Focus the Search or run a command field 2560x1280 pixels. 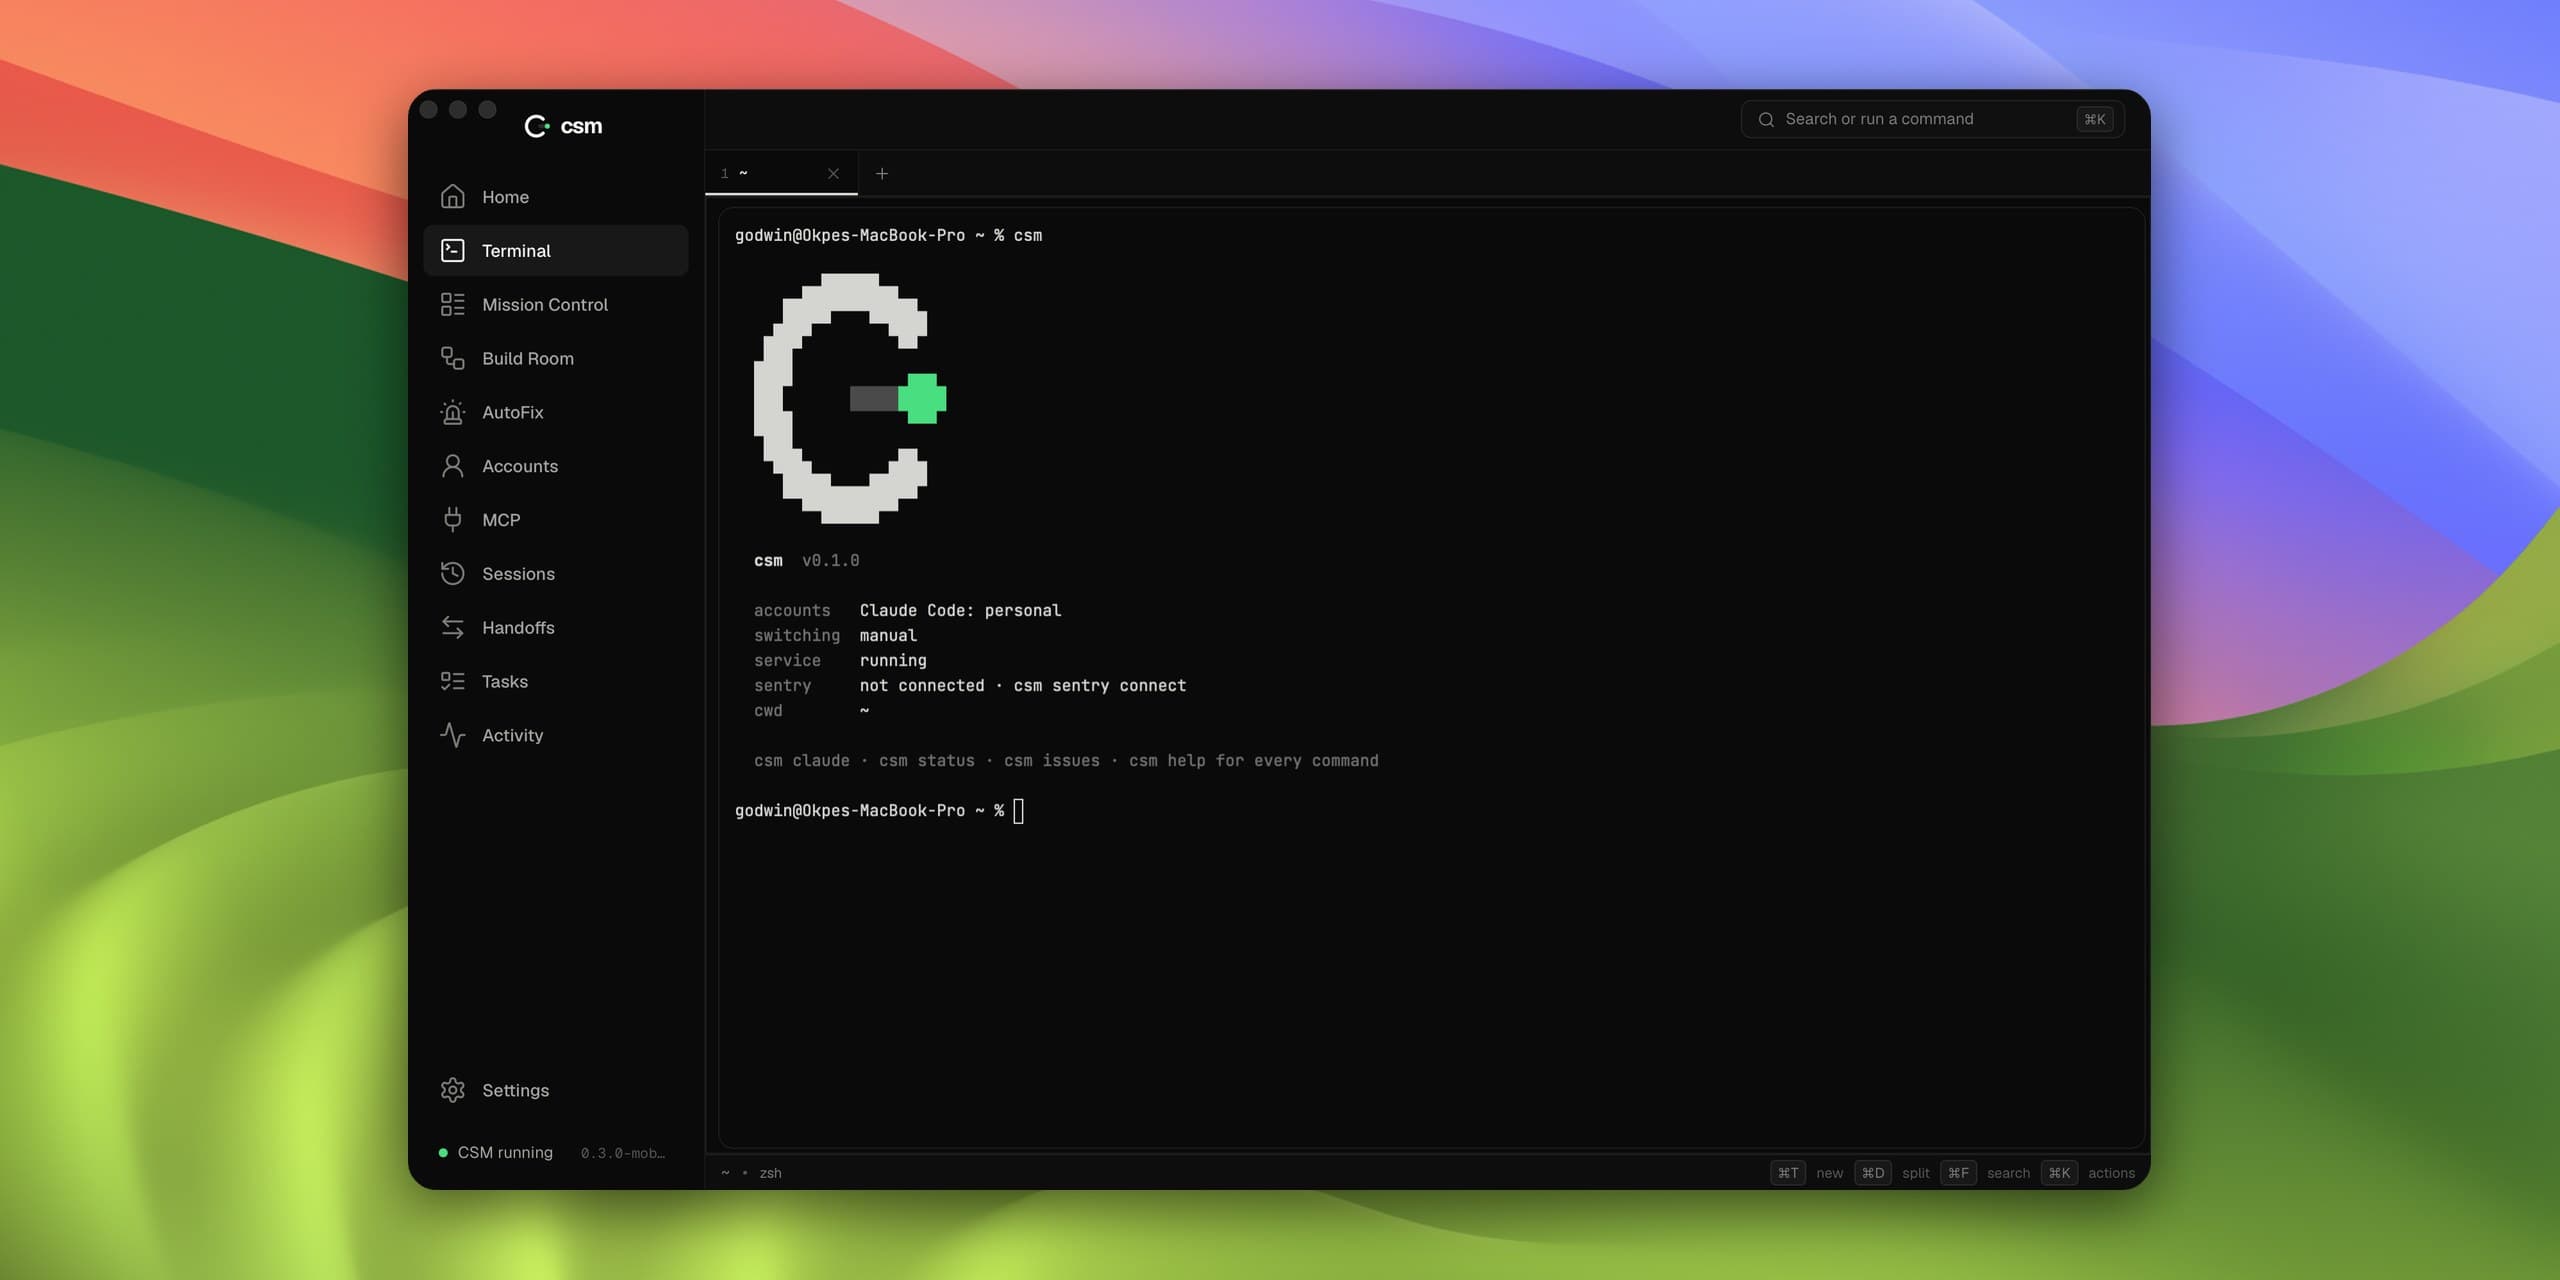point(1932,119)
